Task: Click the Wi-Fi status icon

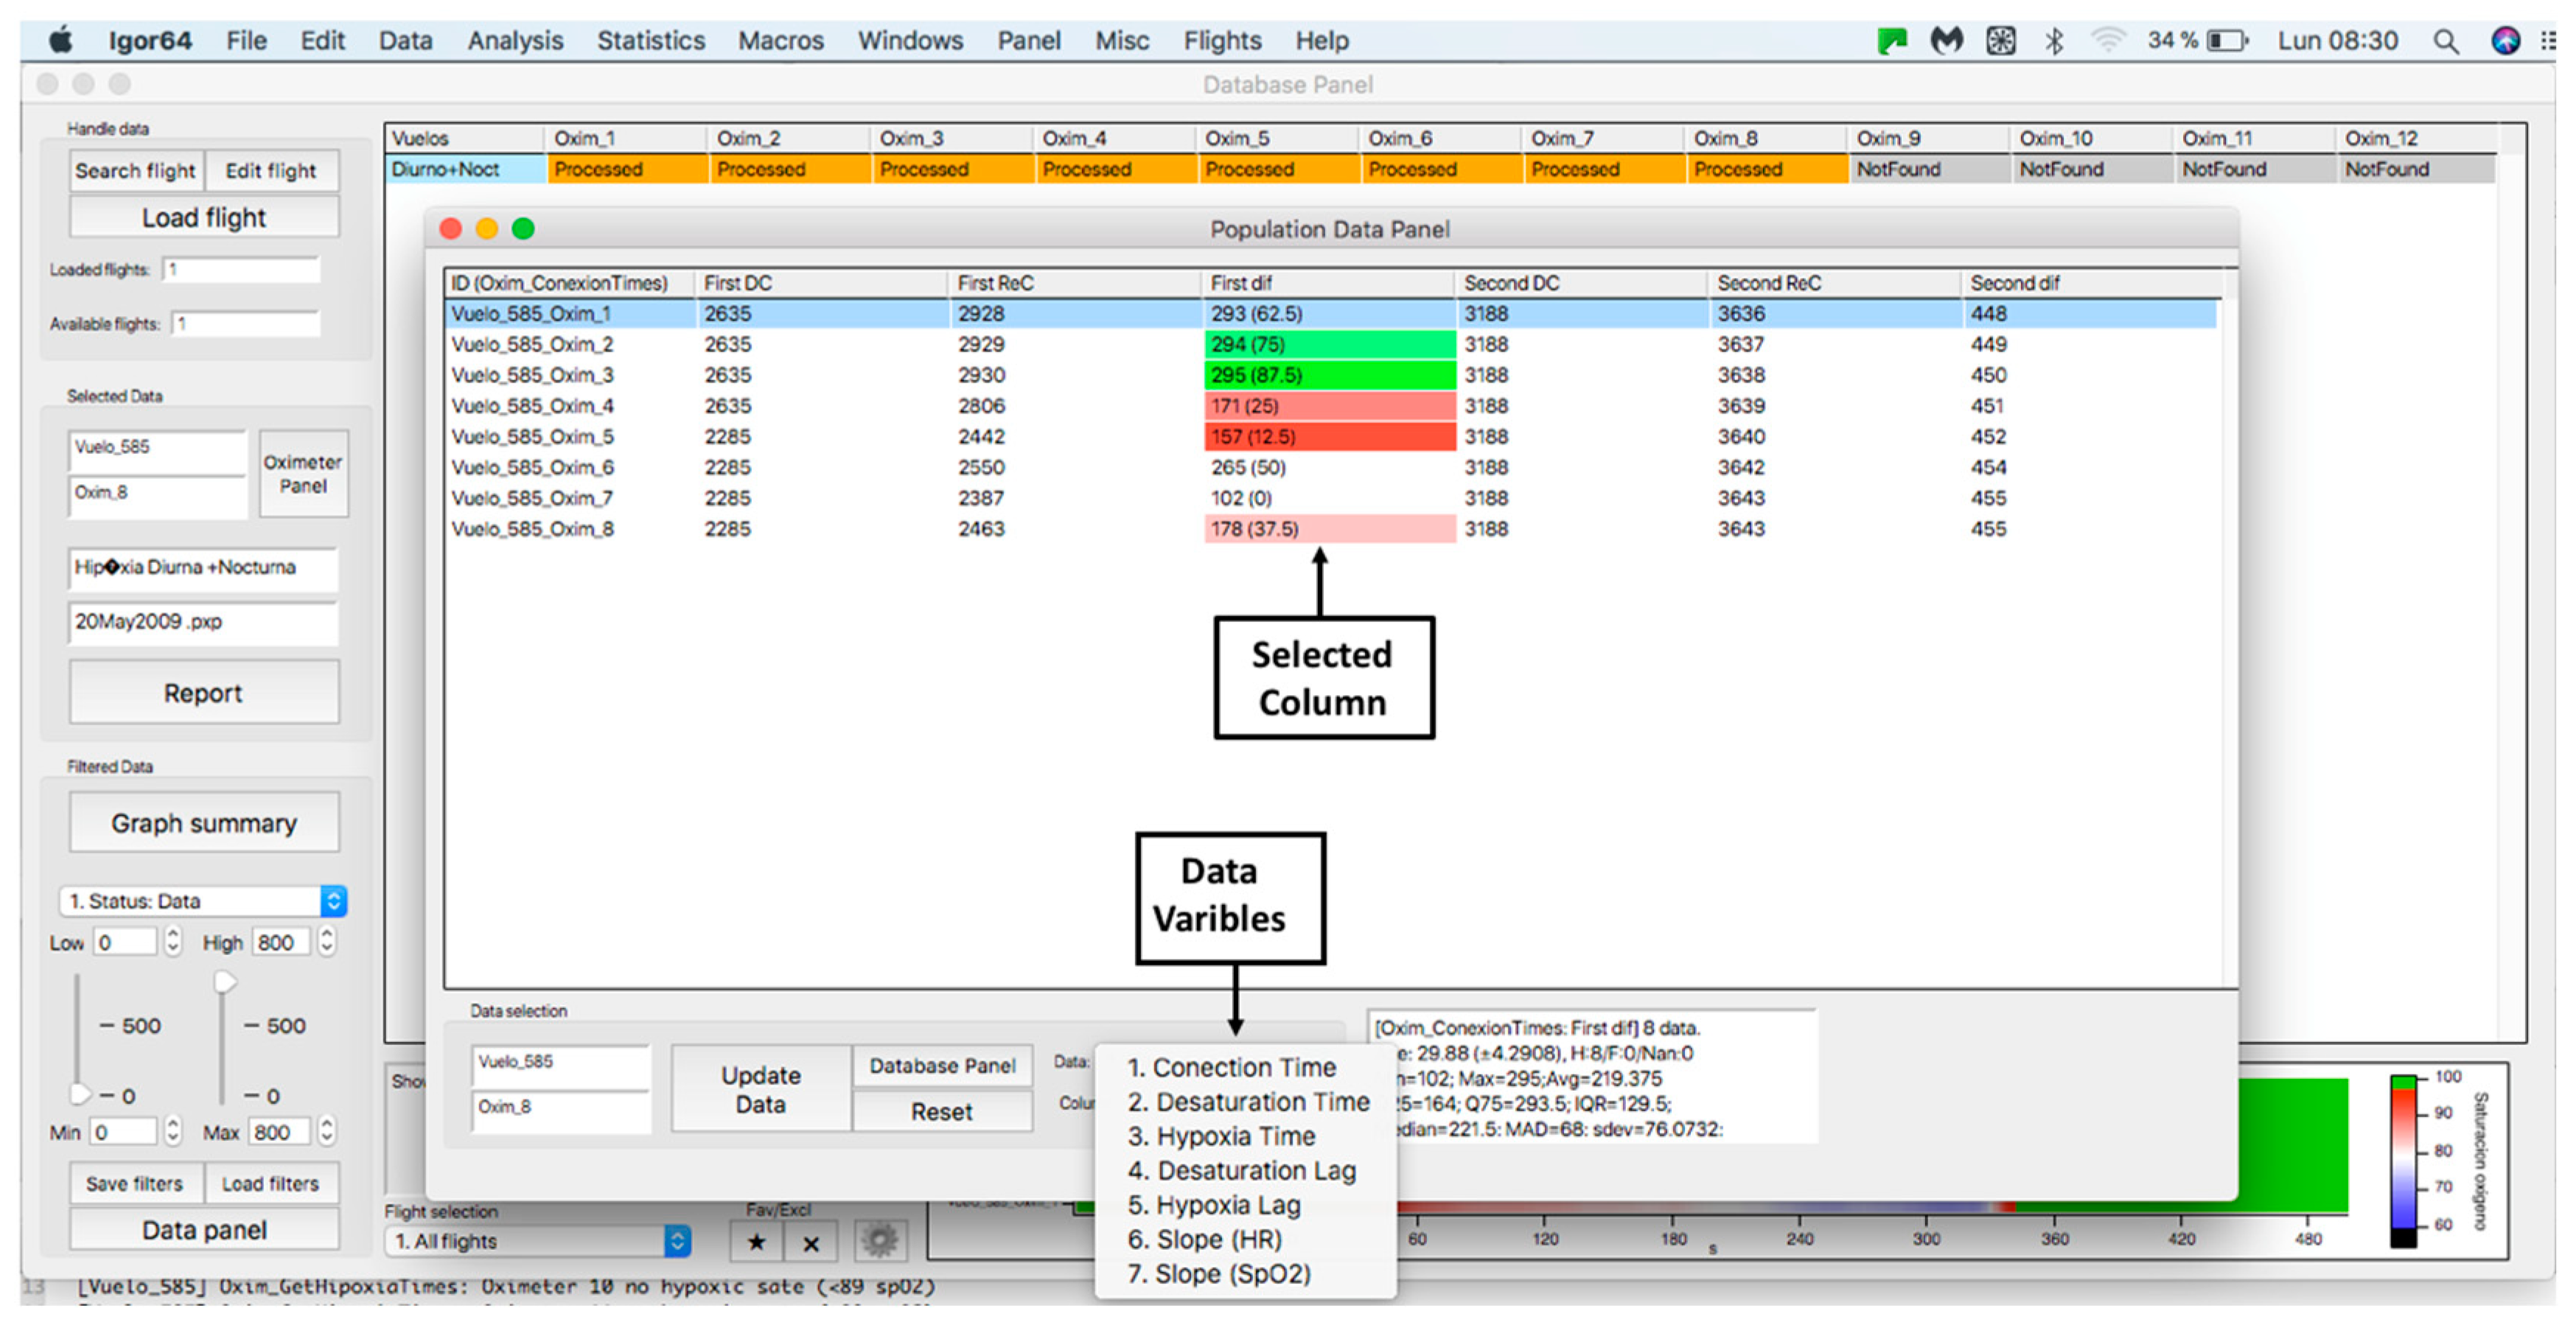Action: [x=2108, y=41]
